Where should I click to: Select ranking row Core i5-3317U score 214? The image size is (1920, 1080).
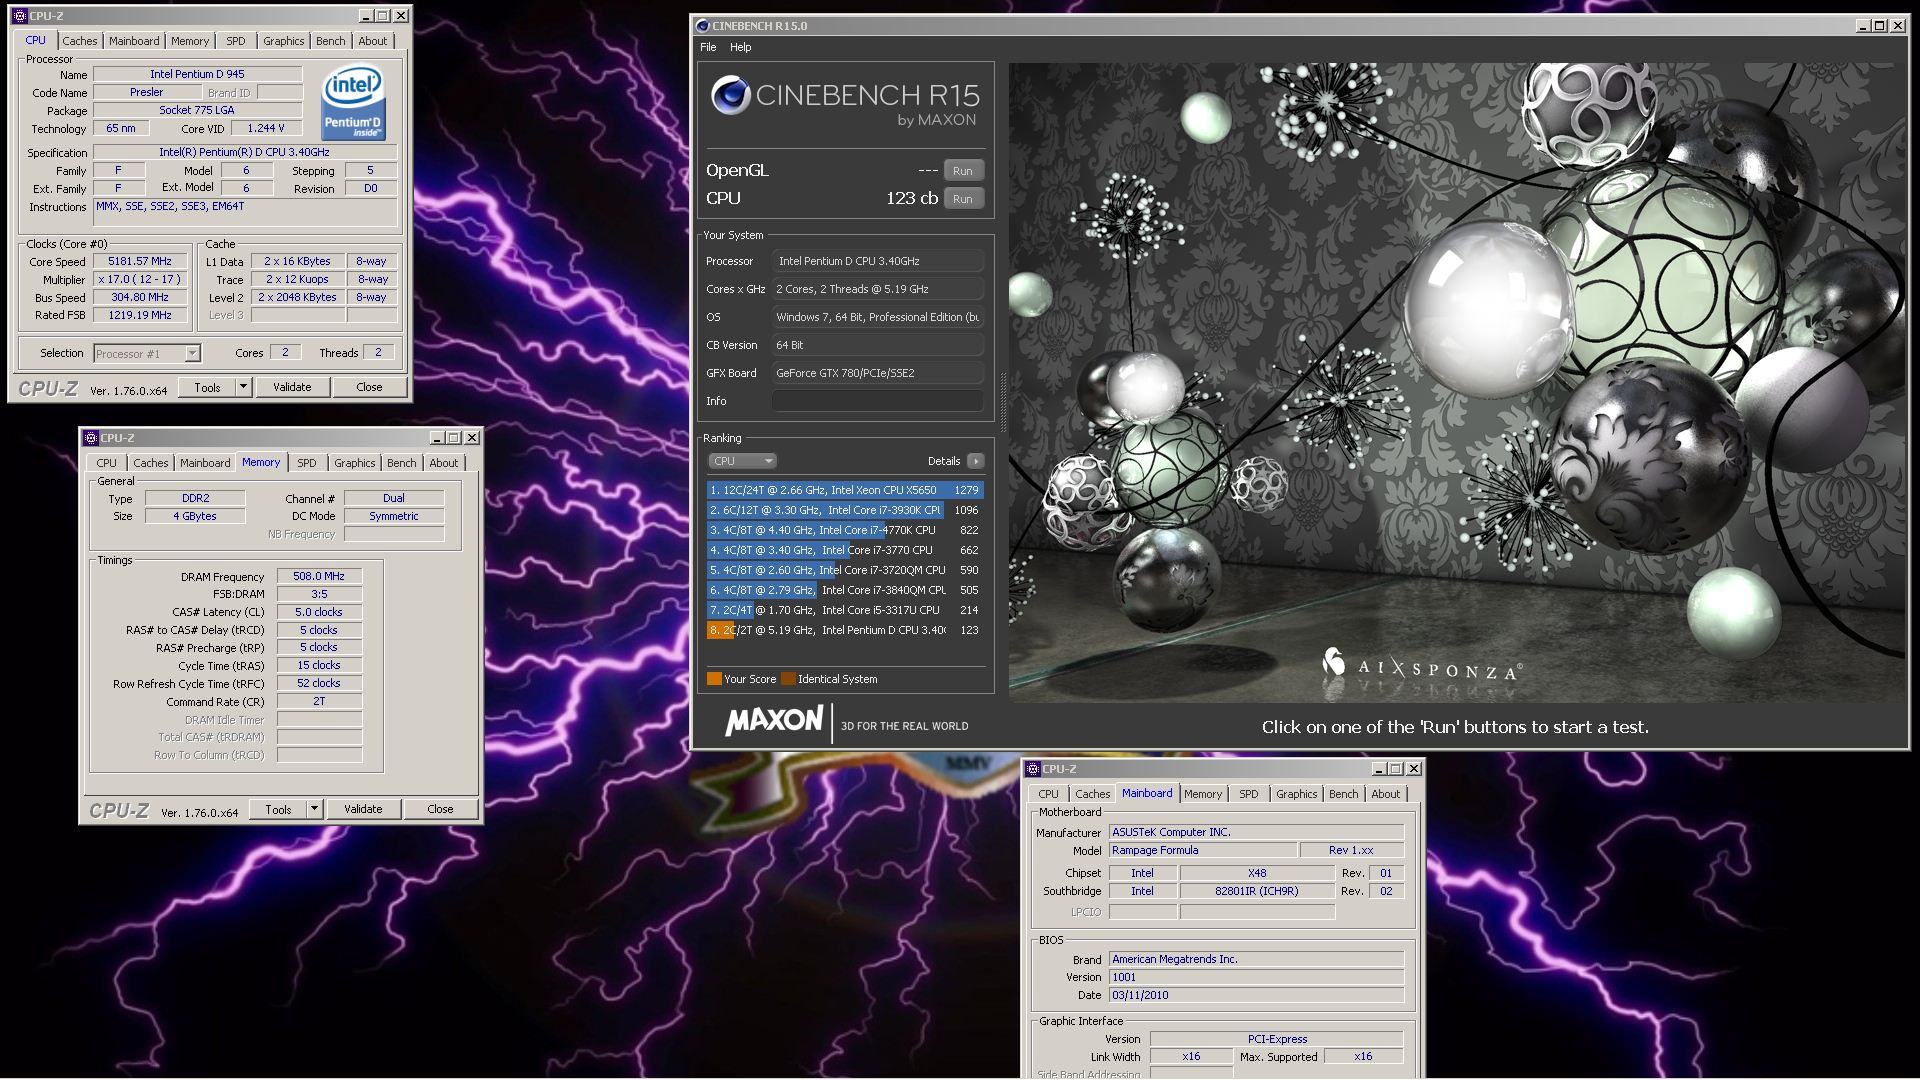point(845,610)
